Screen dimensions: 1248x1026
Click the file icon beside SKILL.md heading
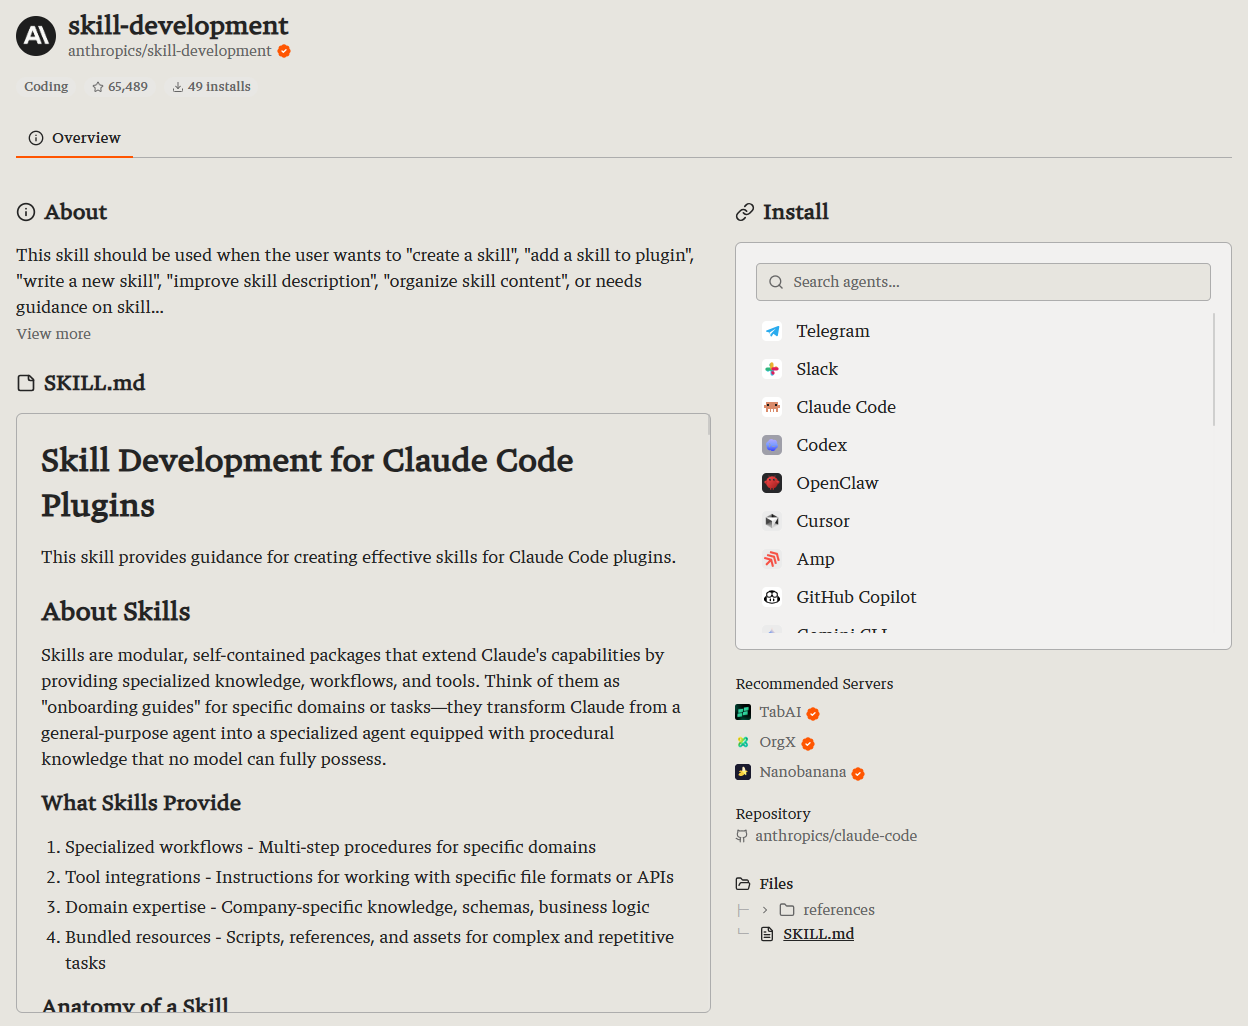point(26,383)
